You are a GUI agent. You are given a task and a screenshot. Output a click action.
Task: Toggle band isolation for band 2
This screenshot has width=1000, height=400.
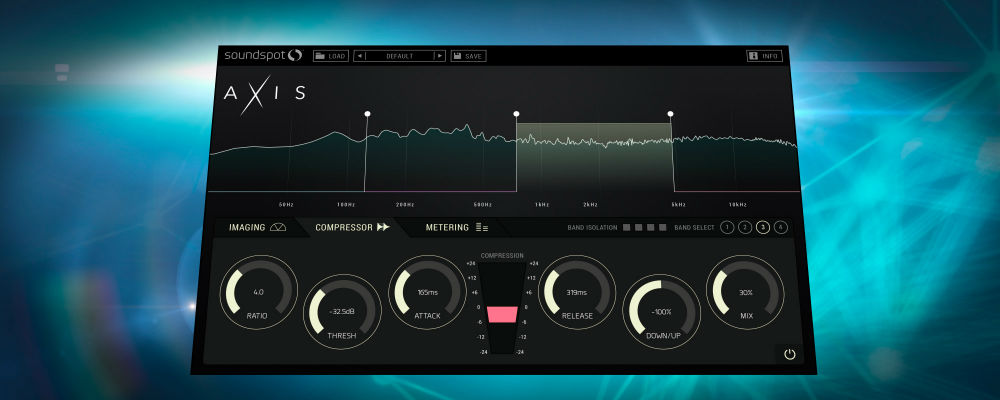coord(639,227)
